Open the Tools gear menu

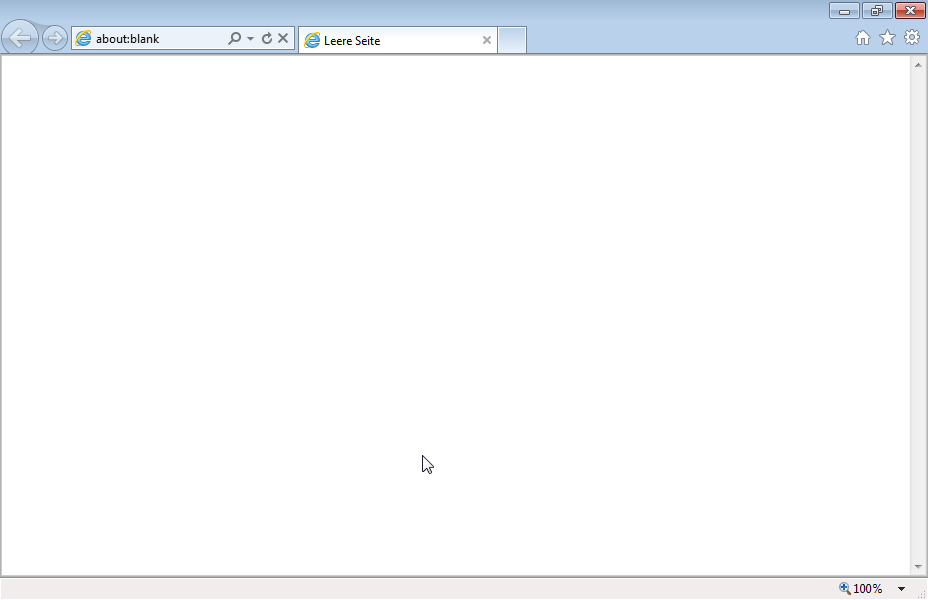912,37
